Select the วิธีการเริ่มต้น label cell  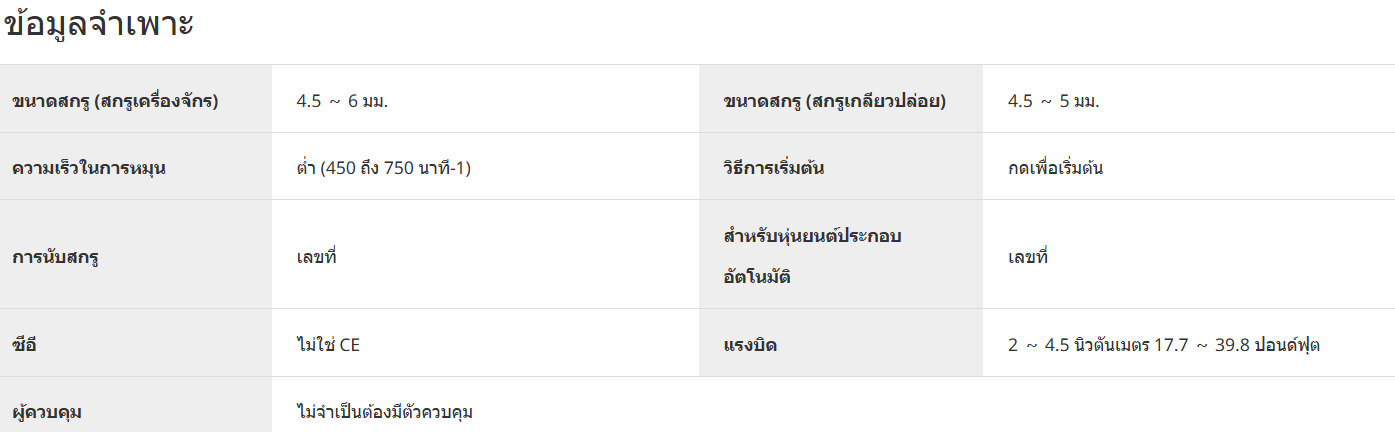point(841,166)
